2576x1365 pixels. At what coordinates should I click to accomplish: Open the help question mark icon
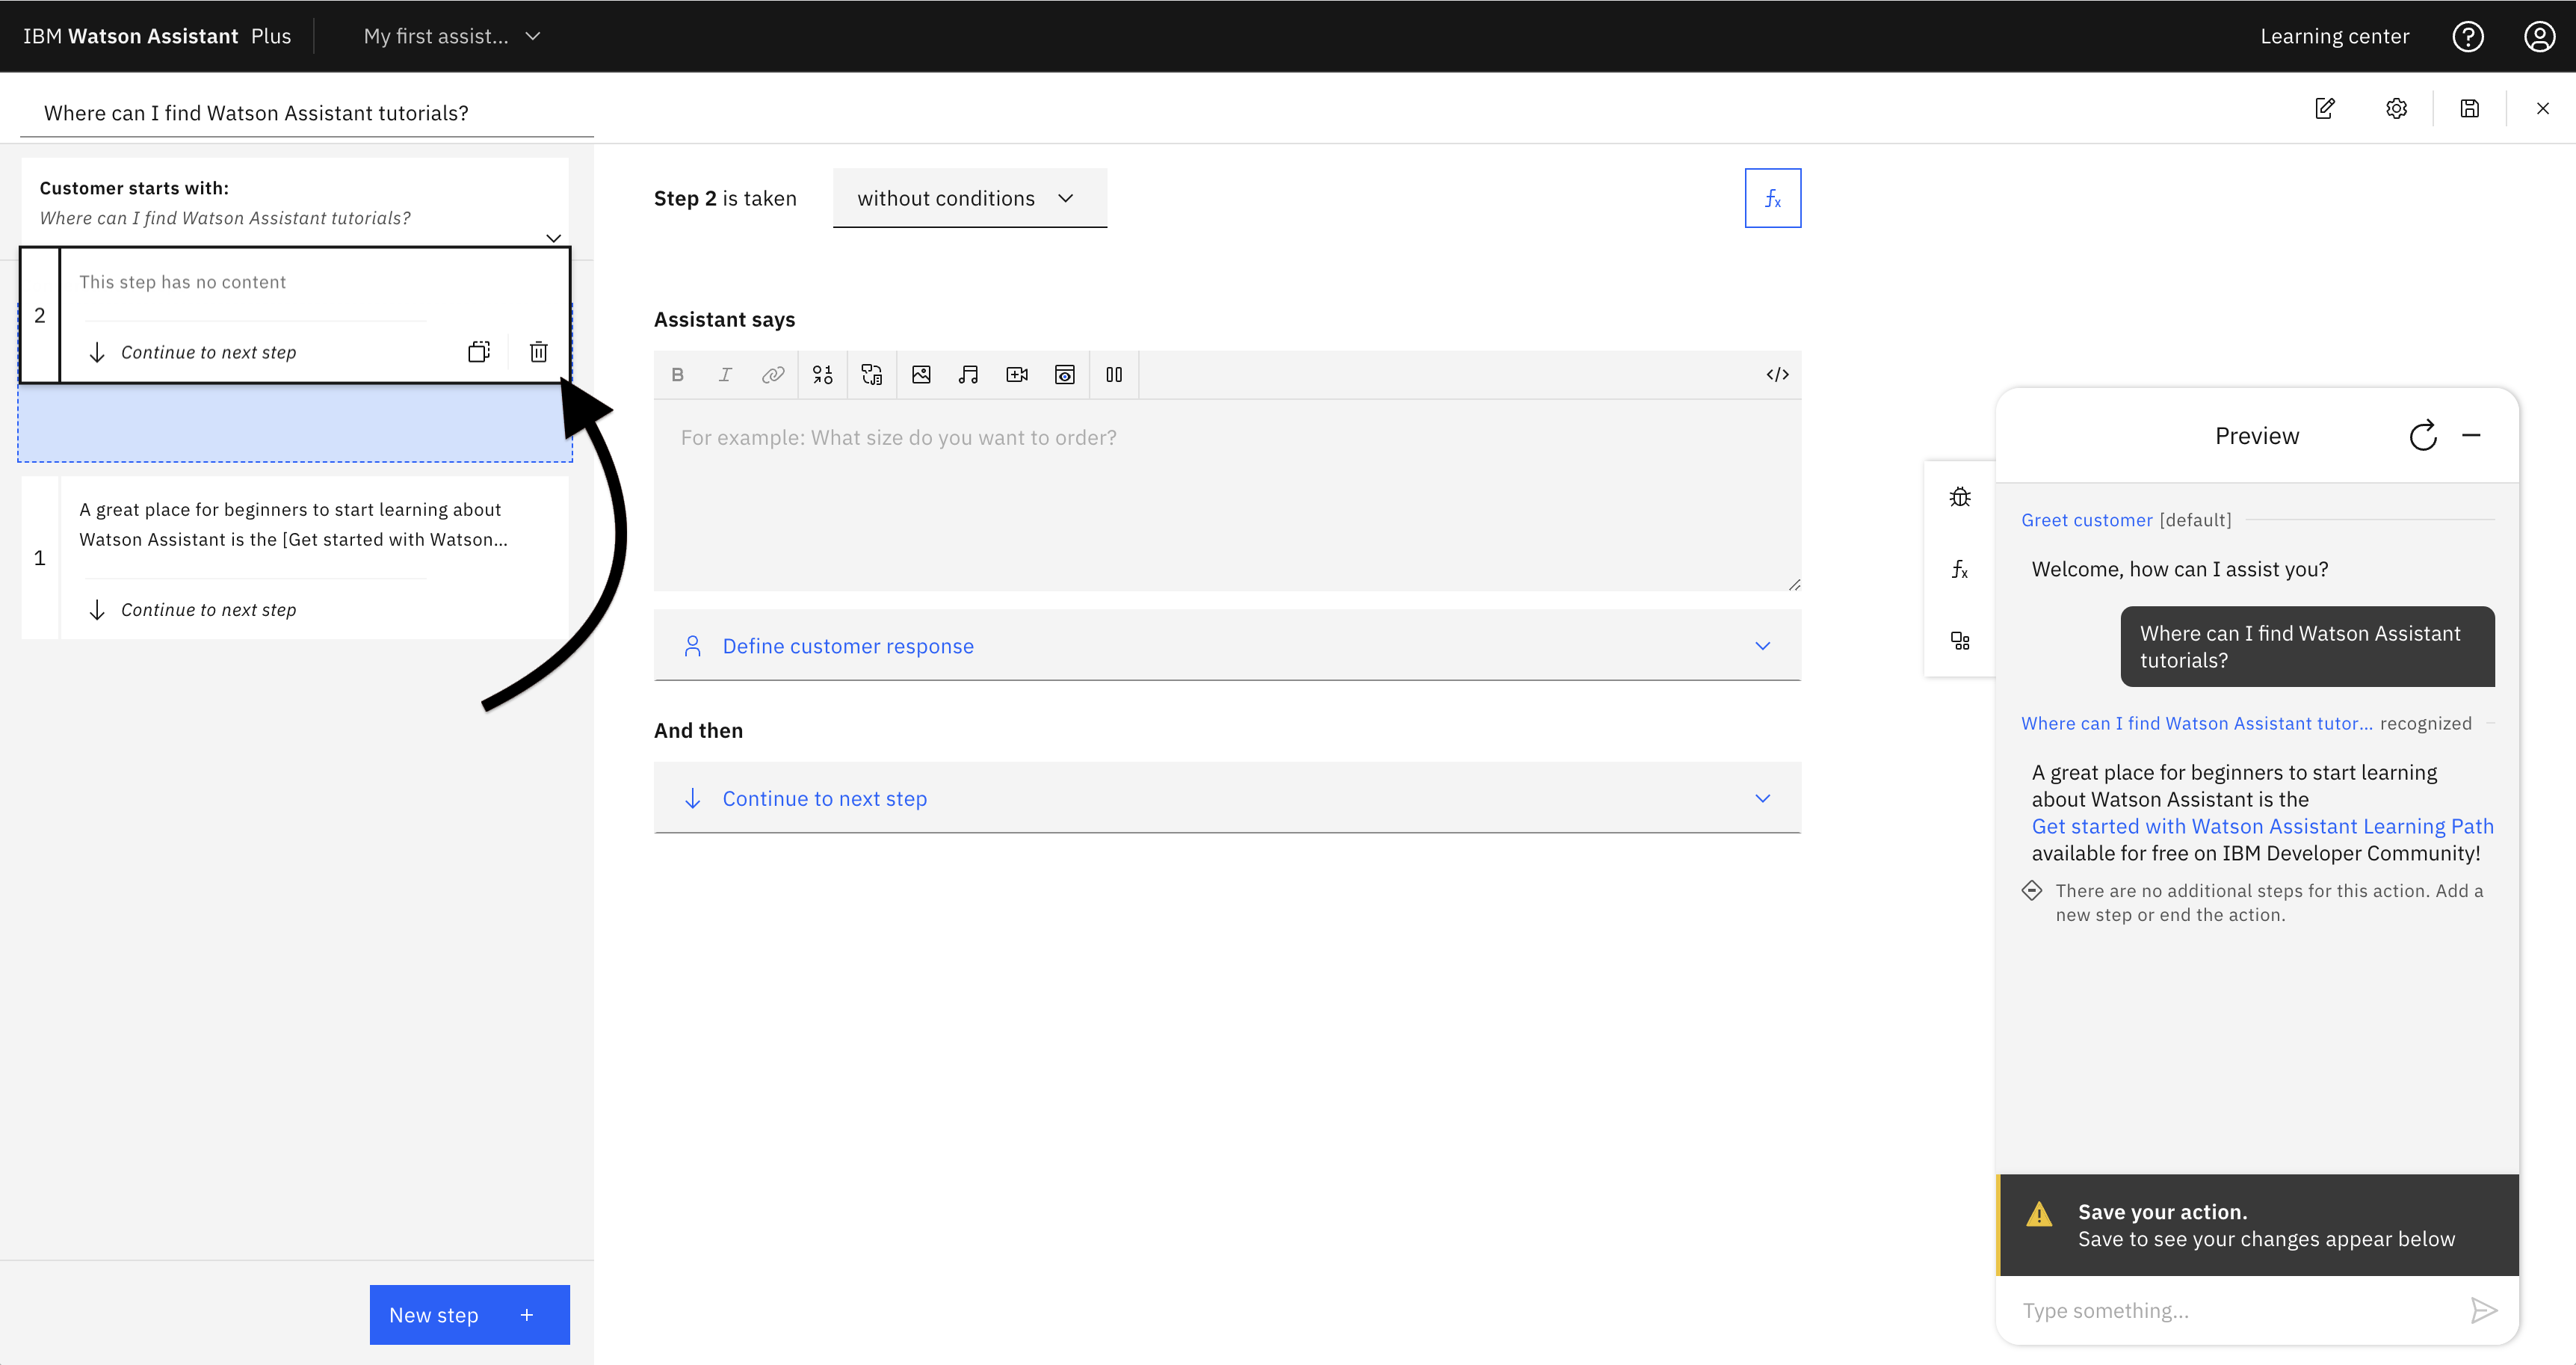coord(2468,36)
